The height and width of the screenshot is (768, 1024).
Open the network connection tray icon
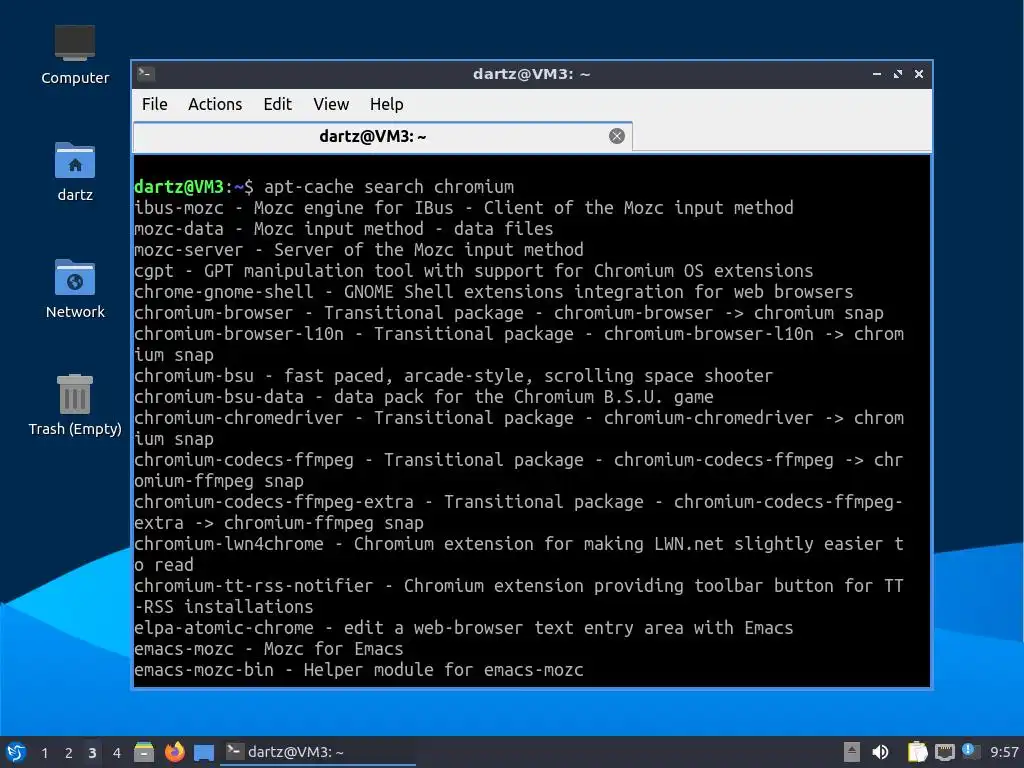[944, 752]
